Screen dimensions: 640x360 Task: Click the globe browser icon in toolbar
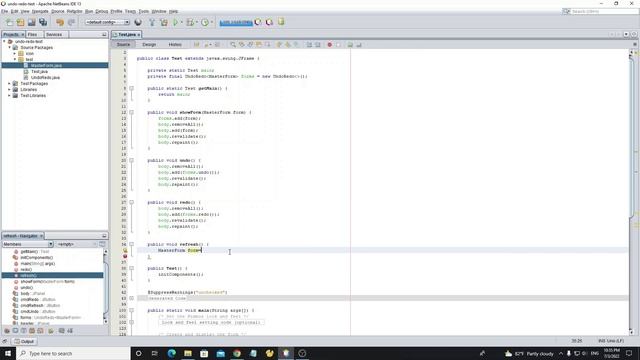(138, 22)
